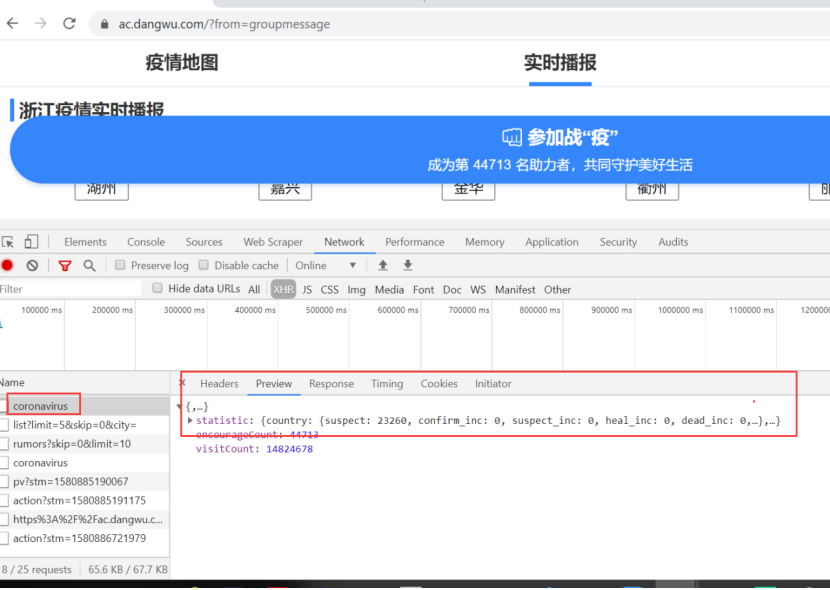Viewport: 830px width, 590px height.
Task: Click the network Filter text field
Action: click(70, 289)
